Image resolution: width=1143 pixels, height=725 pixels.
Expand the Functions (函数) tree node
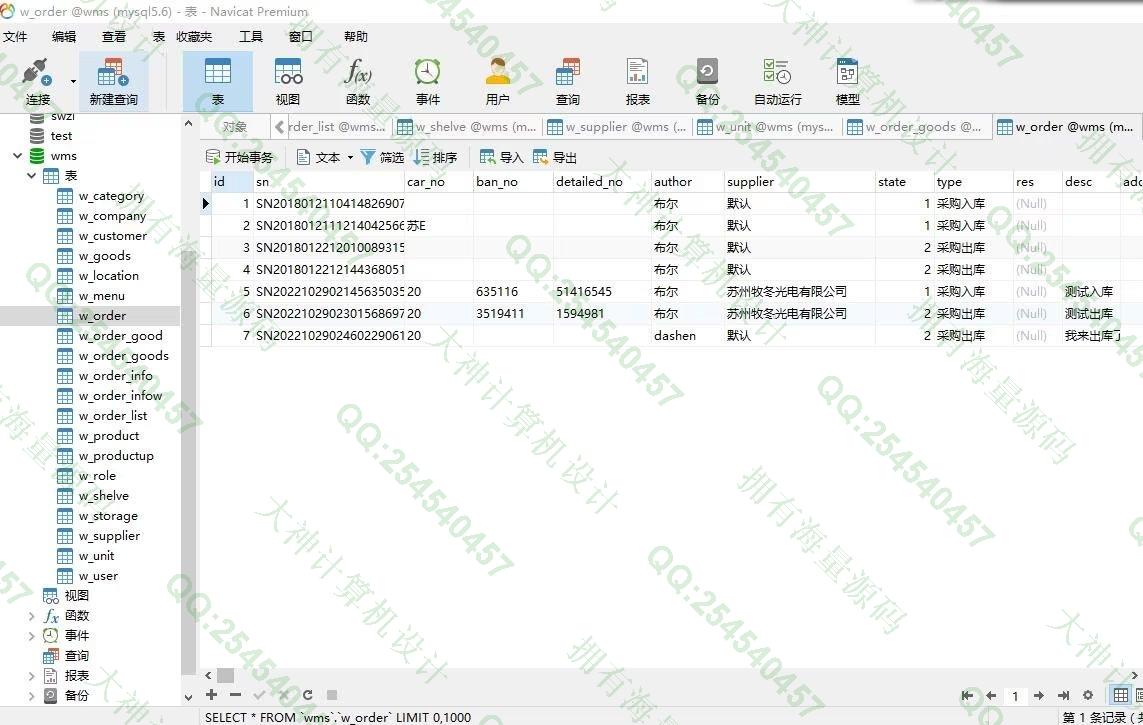[31, 616]
